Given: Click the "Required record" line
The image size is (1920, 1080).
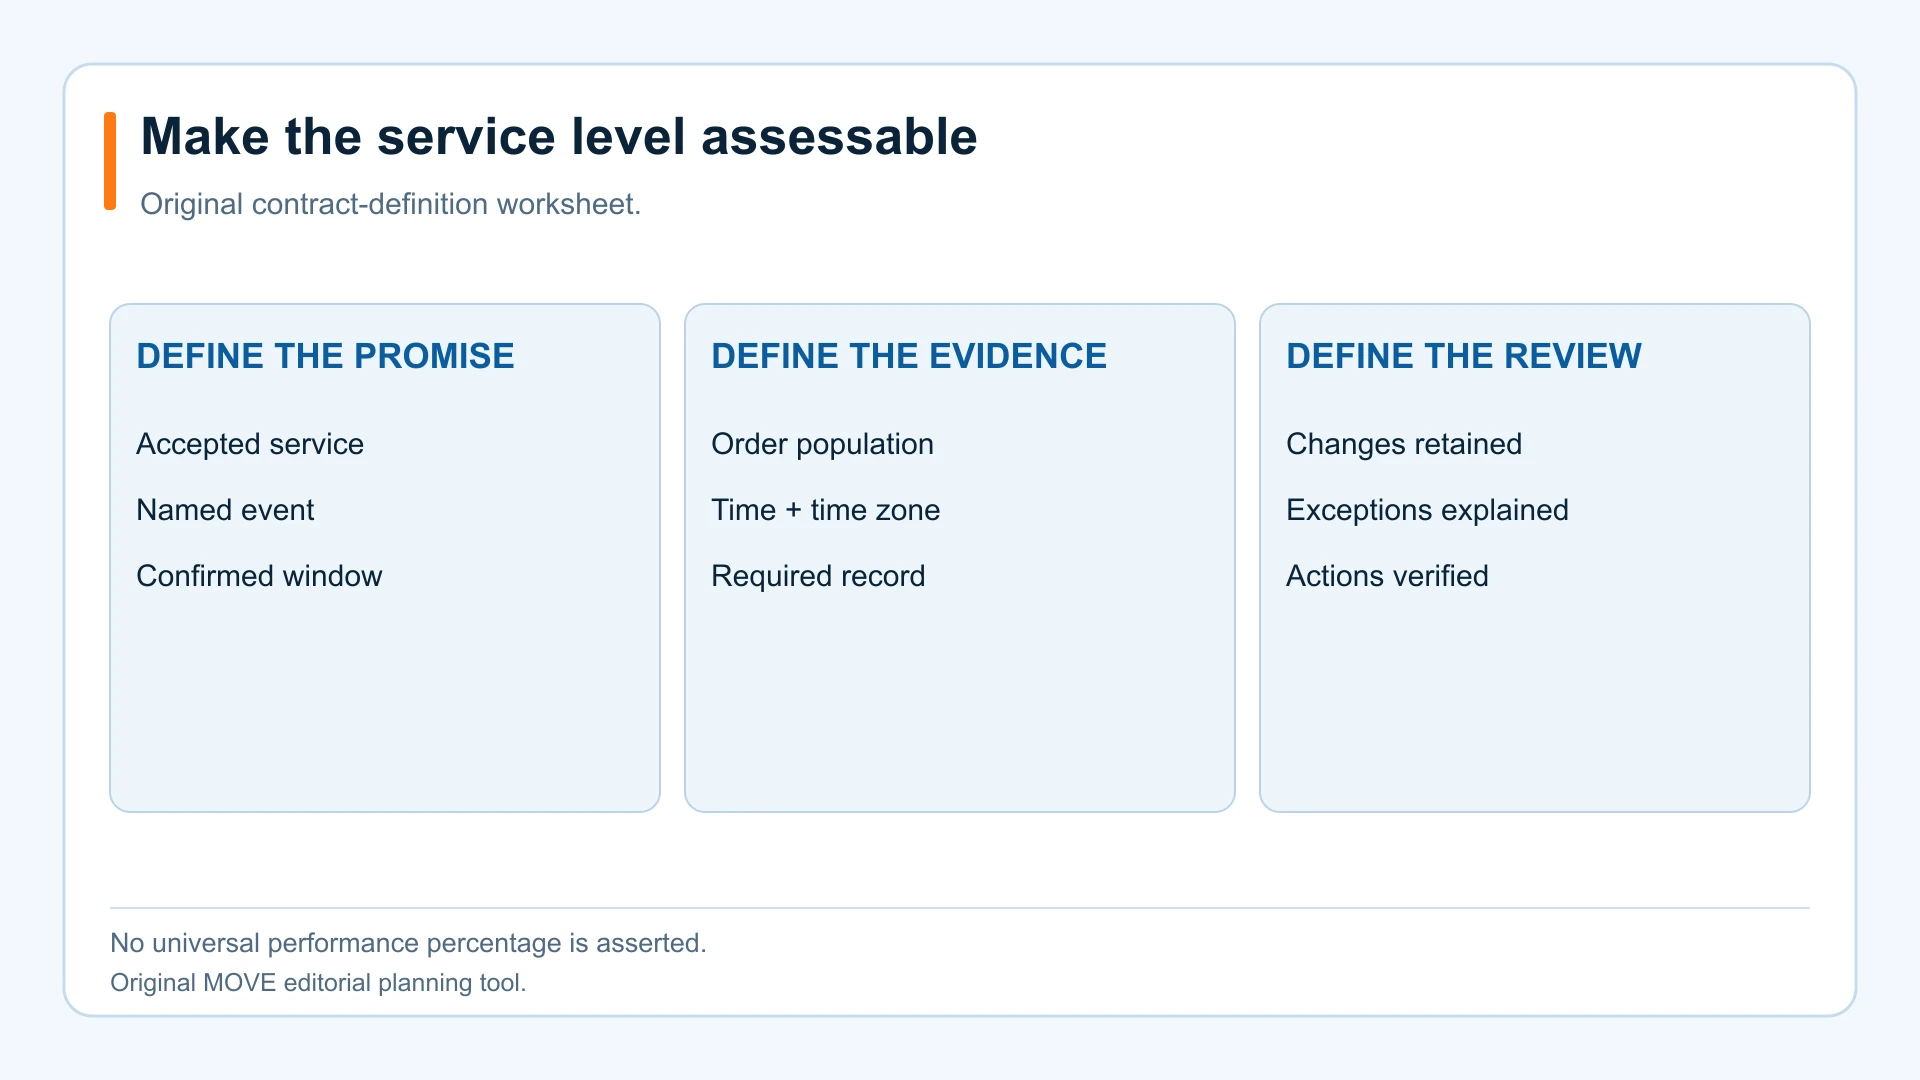Looking at the screenshot, I should [x=818, y=576].
